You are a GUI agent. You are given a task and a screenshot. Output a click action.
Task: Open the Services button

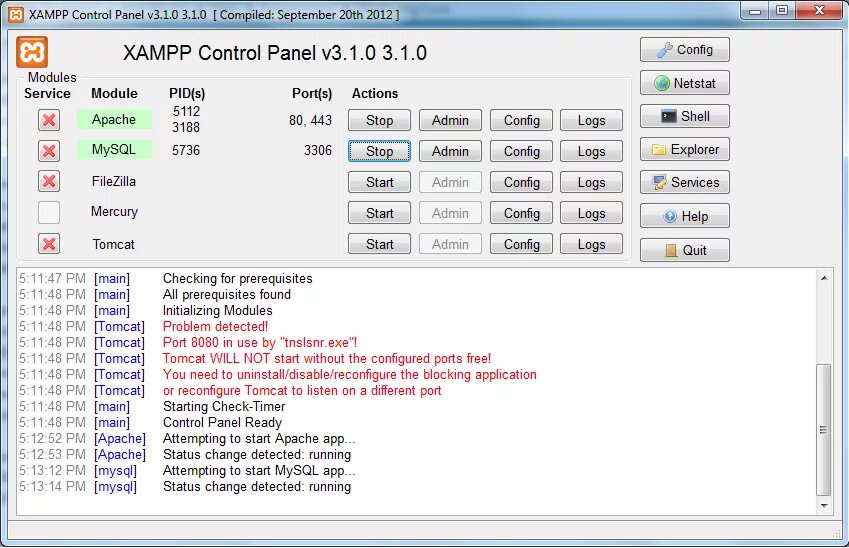tap(684, 182)
